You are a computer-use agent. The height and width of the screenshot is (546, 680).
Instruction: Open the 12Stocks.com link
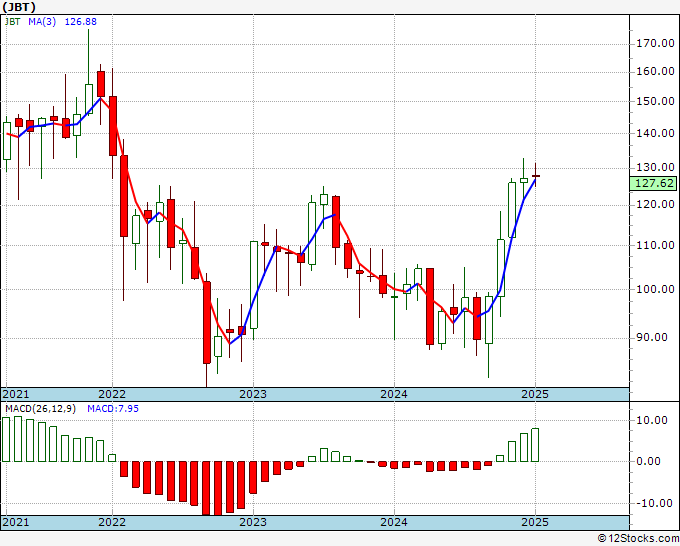pos(638,539)
